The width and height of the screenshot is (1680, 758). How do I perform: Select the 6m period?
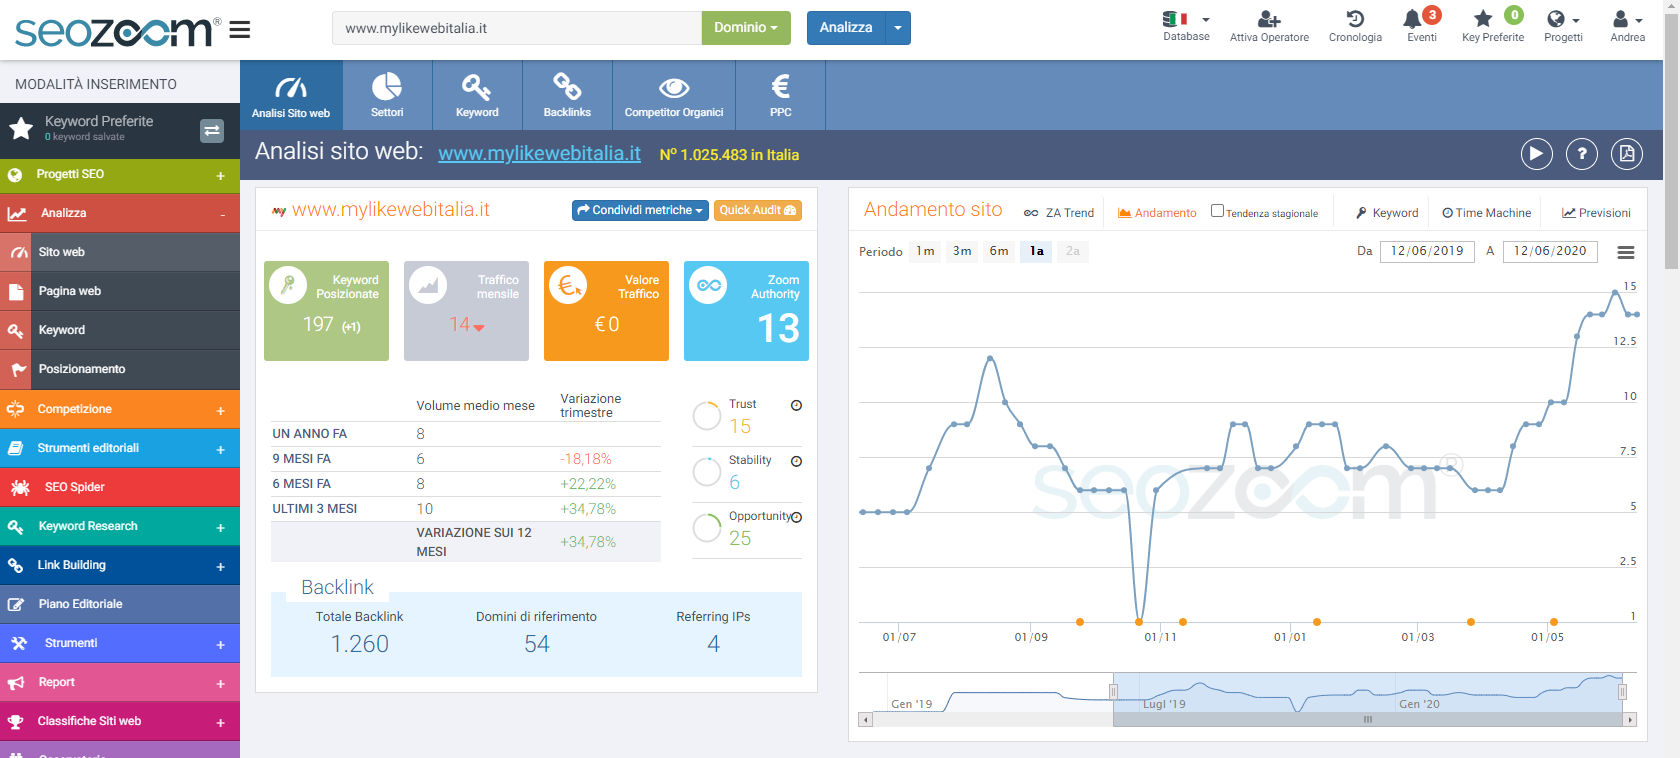pyautogui.click(x=999, y=251)
